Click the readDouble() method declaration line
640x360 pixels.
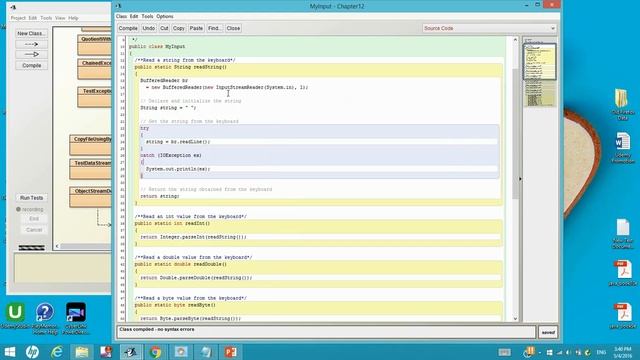(x=181, y=264)
